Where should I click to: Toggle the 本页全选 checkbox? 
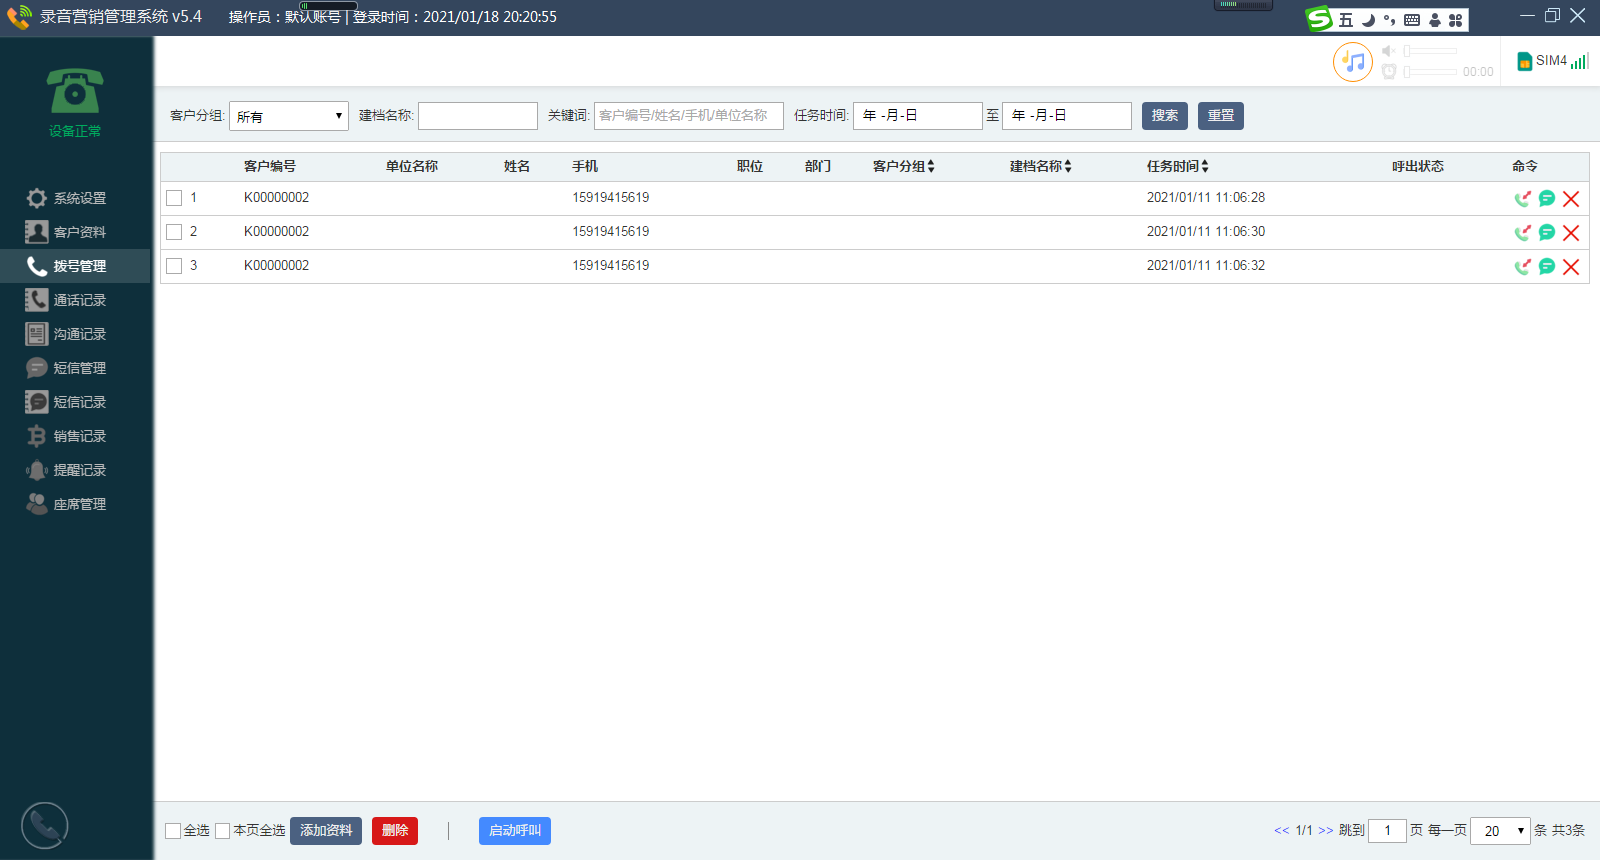pos(223,831)
